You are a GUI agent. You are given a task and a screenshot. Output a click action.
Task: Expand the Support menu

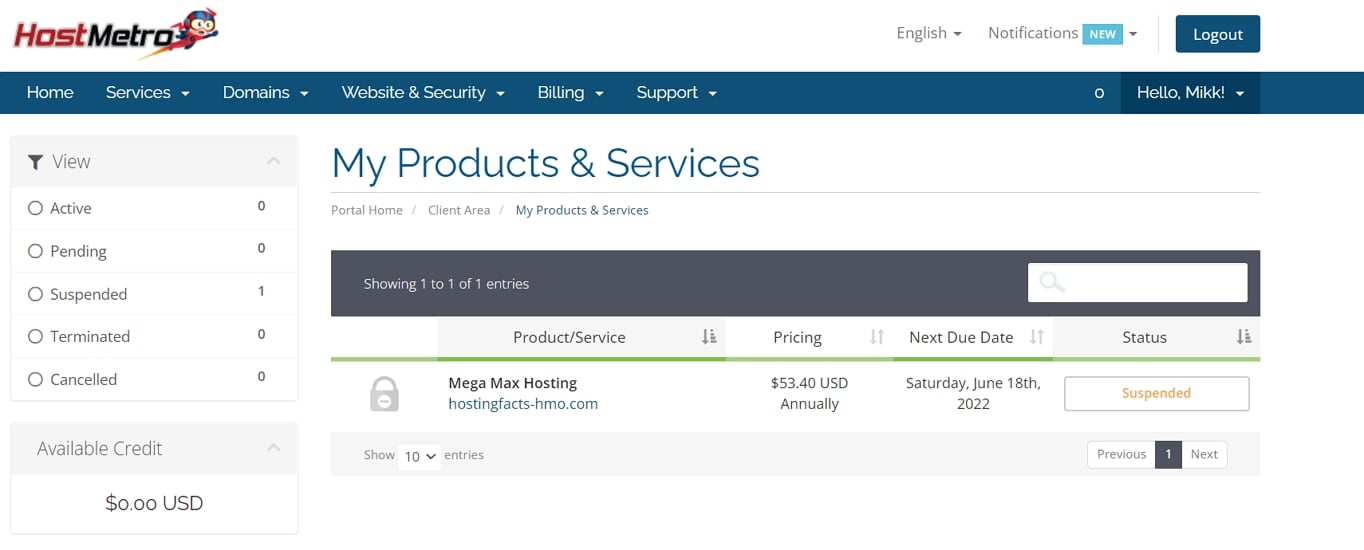point(677,92)
